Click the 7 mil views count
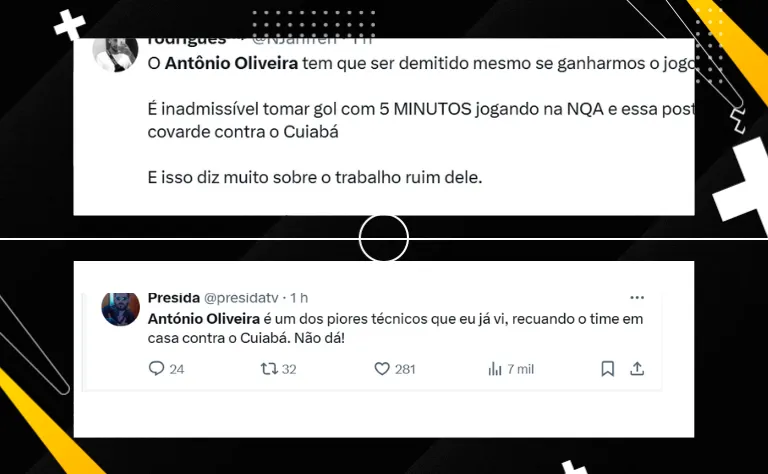The width and height of the screenshot is (768, 474). [520, 369]
